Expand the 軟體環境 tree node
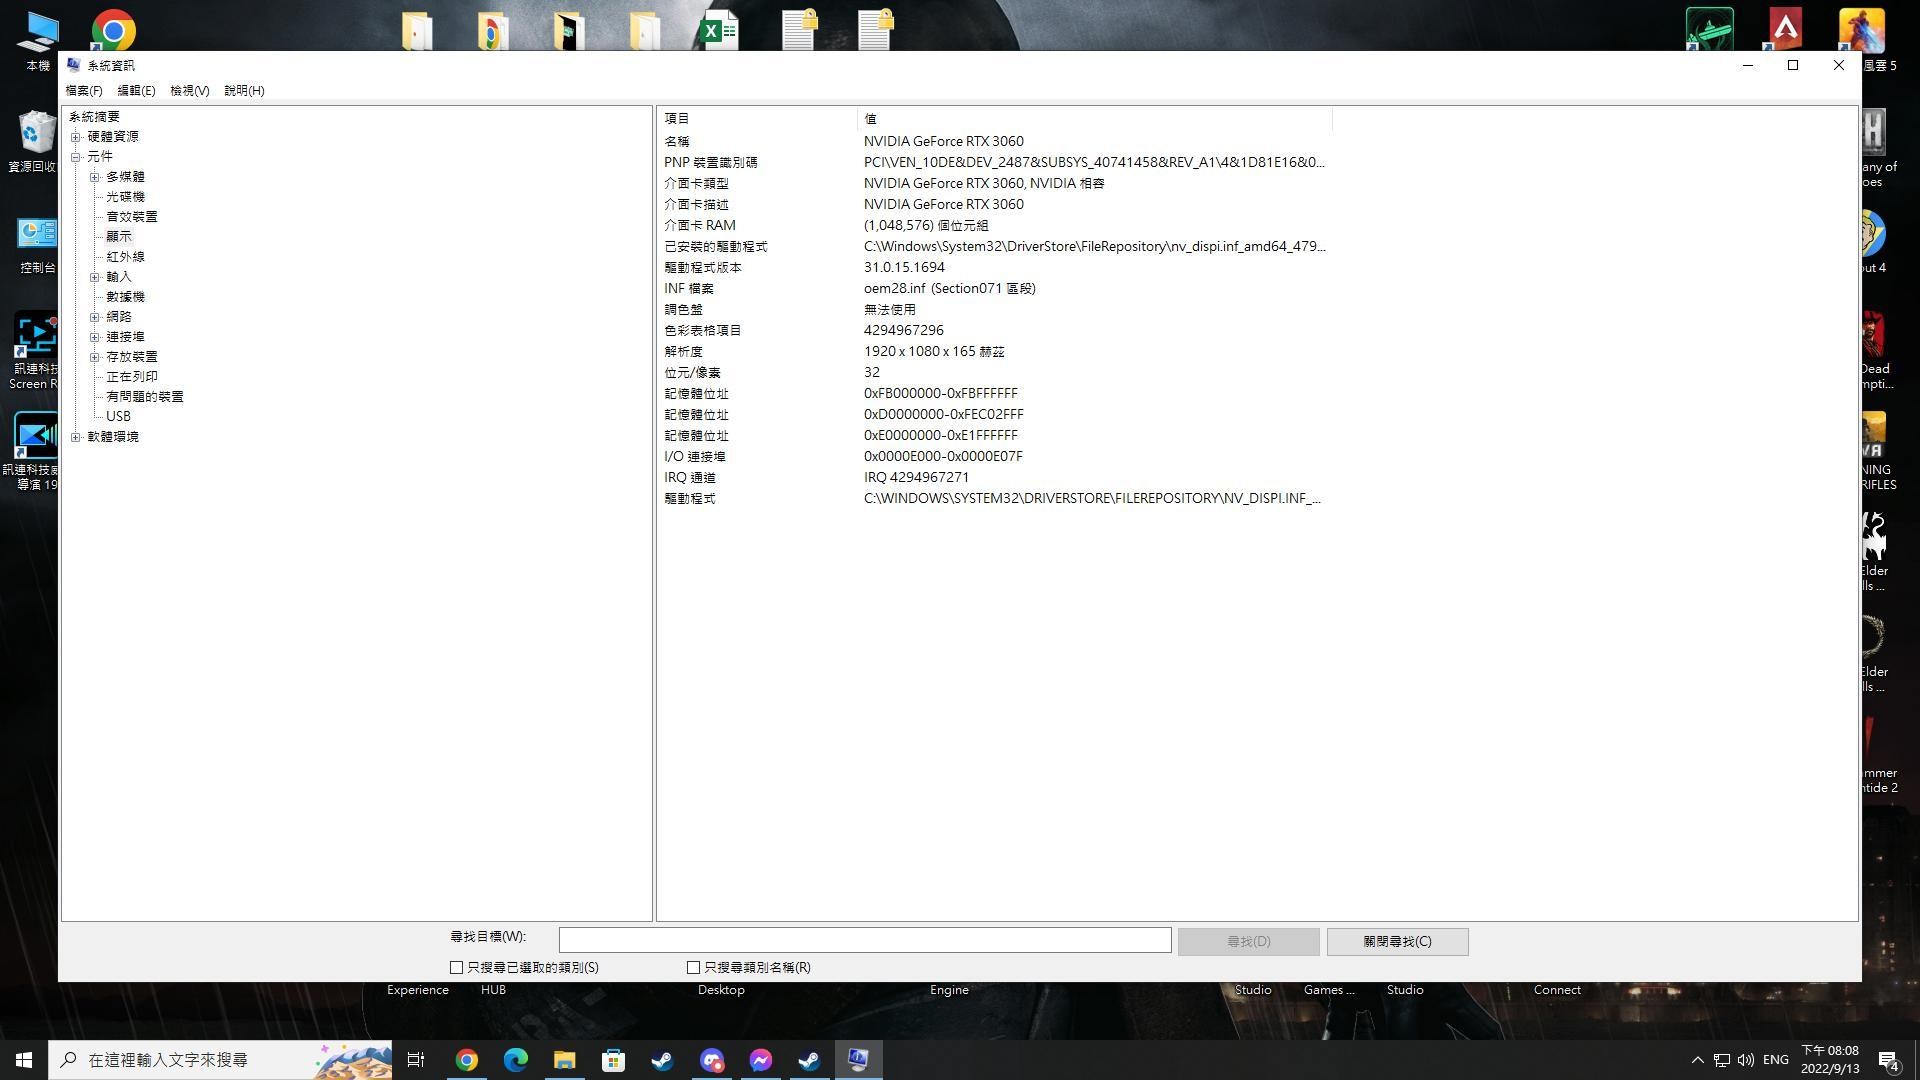This screenshot has height=1080, width=1920. point(76,437)
